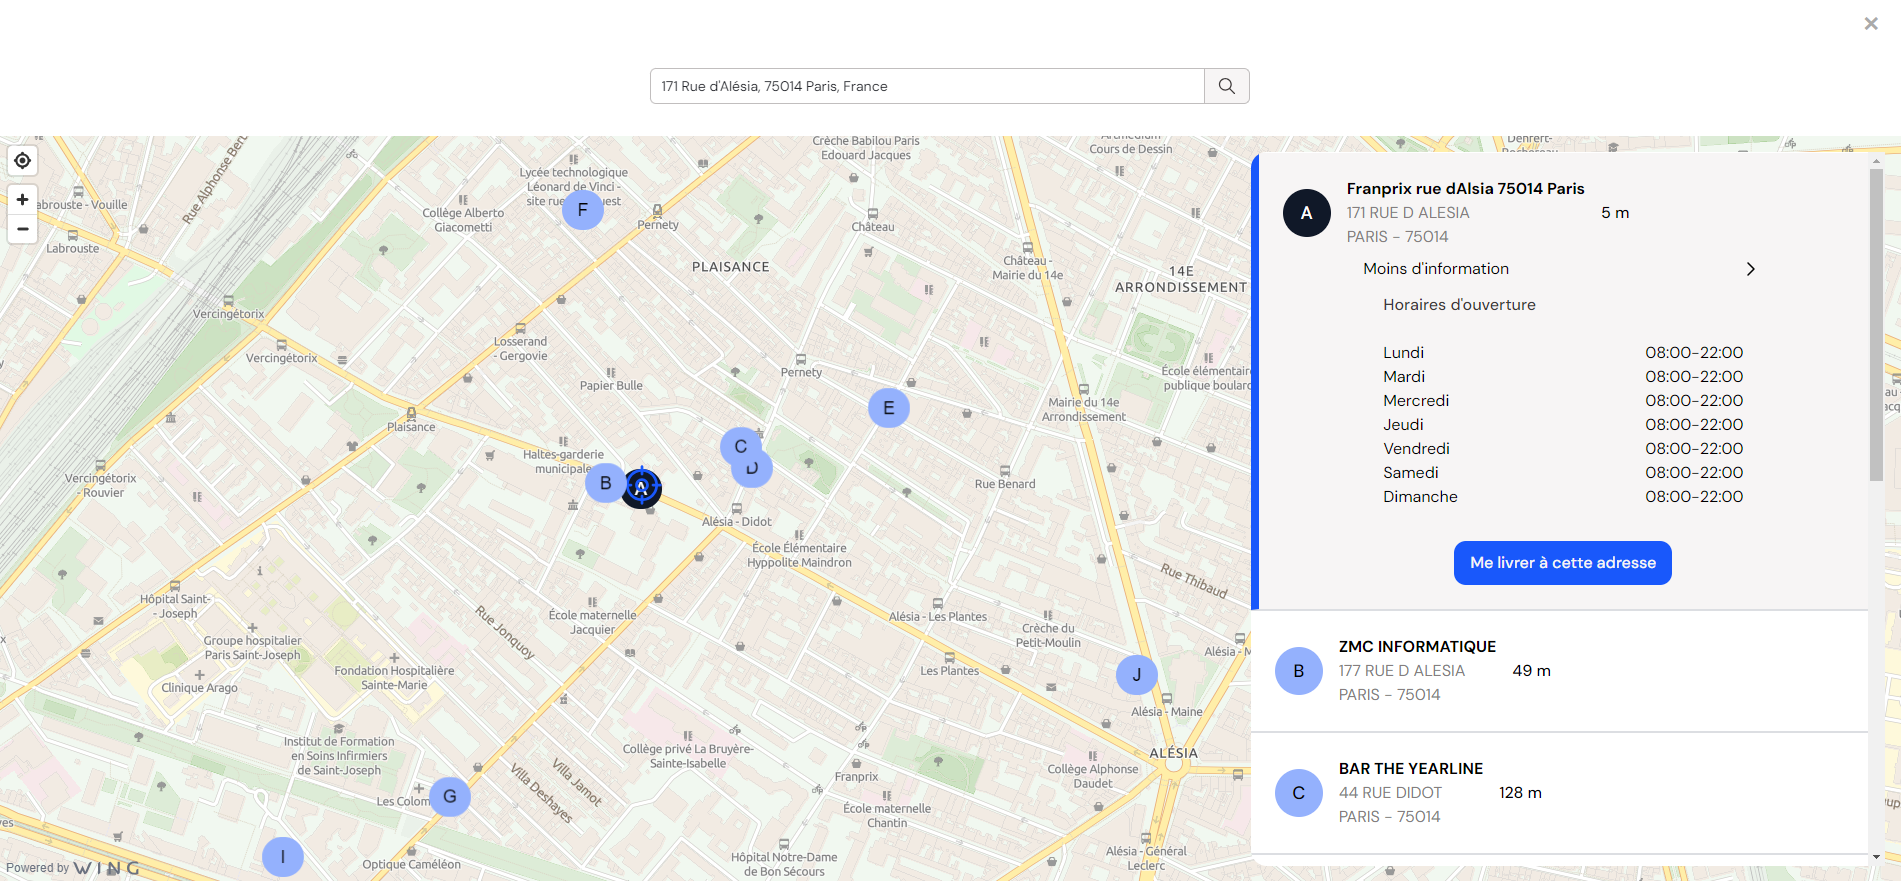1901x881 pixels.
Task: Click the 44 RUE DIDOT address
Action: pos(1390,793)
